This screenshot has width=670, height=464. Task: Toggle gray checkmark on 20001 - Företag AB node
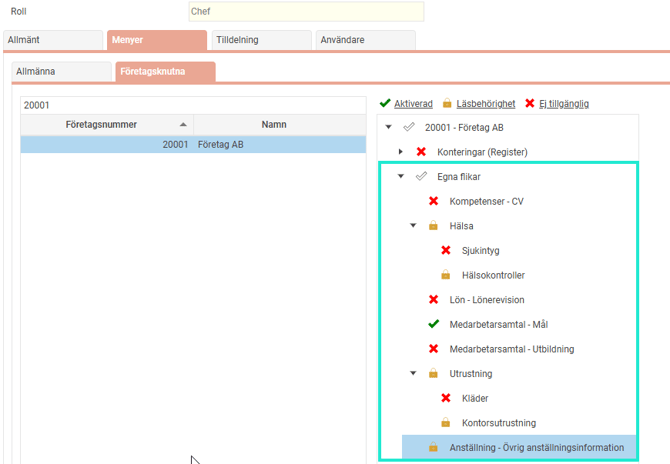408,127
